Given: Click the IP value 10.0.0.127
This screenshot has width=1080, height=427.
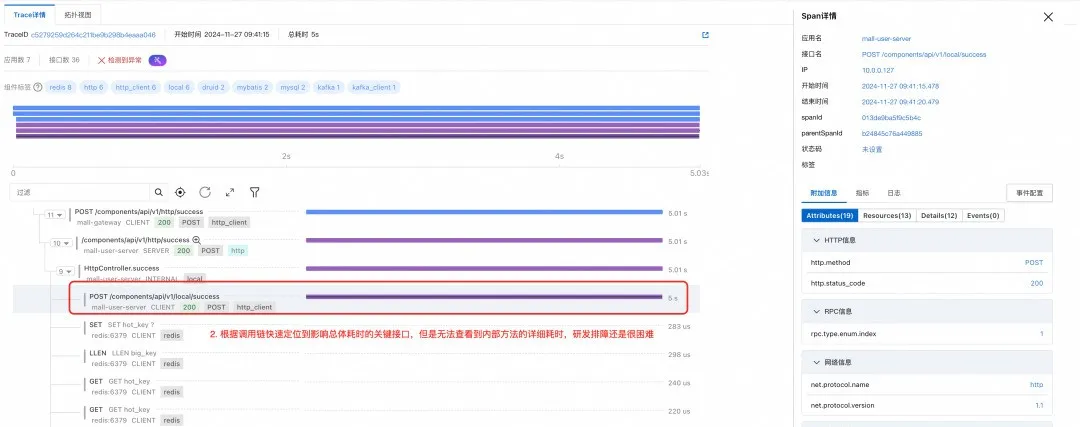Looking at the screenshot, I should click(x=878, y=70).
